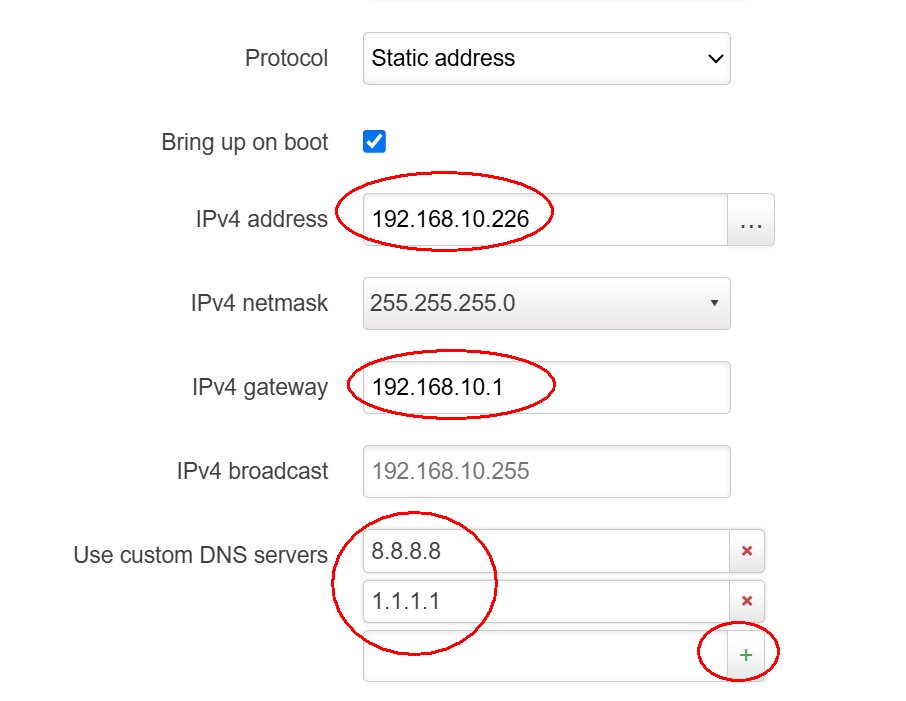Expand the IPv4 netmask 255.255.255.0 dropdown

pyautogui.click(x=547, y=303)
